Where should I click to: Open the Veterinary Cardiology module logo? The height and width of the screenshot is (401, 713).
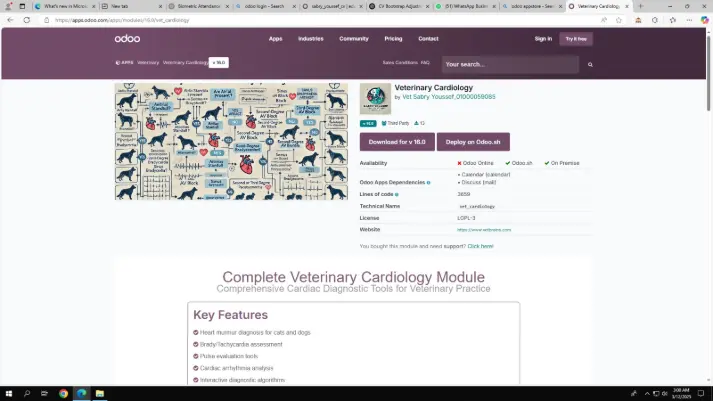[x=375, y=98]
